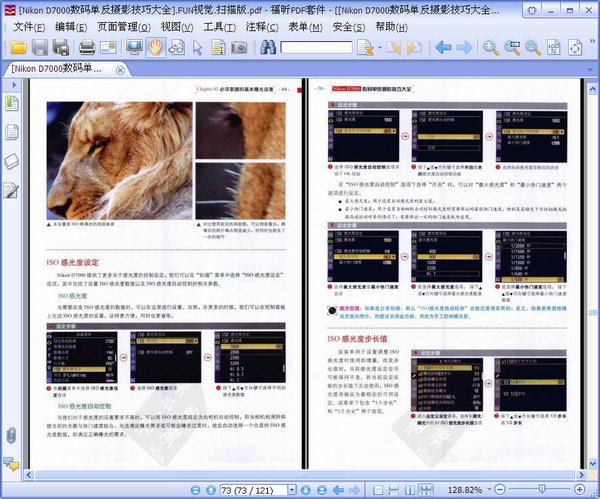The height and width of the screenshot is (499, 600).
Task: Open the 表单(M) menu
Action: [305, 27]
